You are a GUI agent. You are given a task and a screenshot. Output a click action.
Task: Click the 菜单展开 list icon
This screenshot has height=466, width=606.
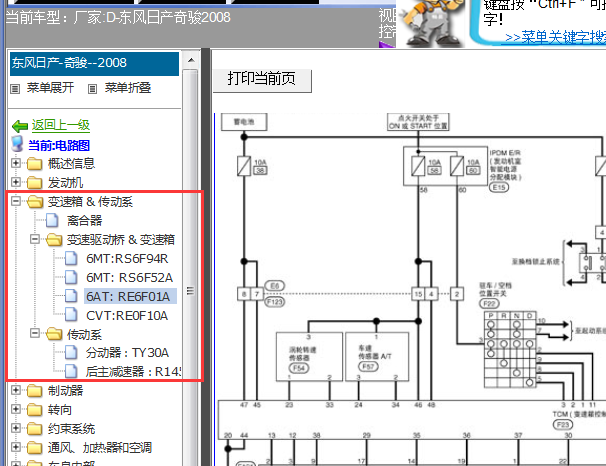[x=15, y=89]
